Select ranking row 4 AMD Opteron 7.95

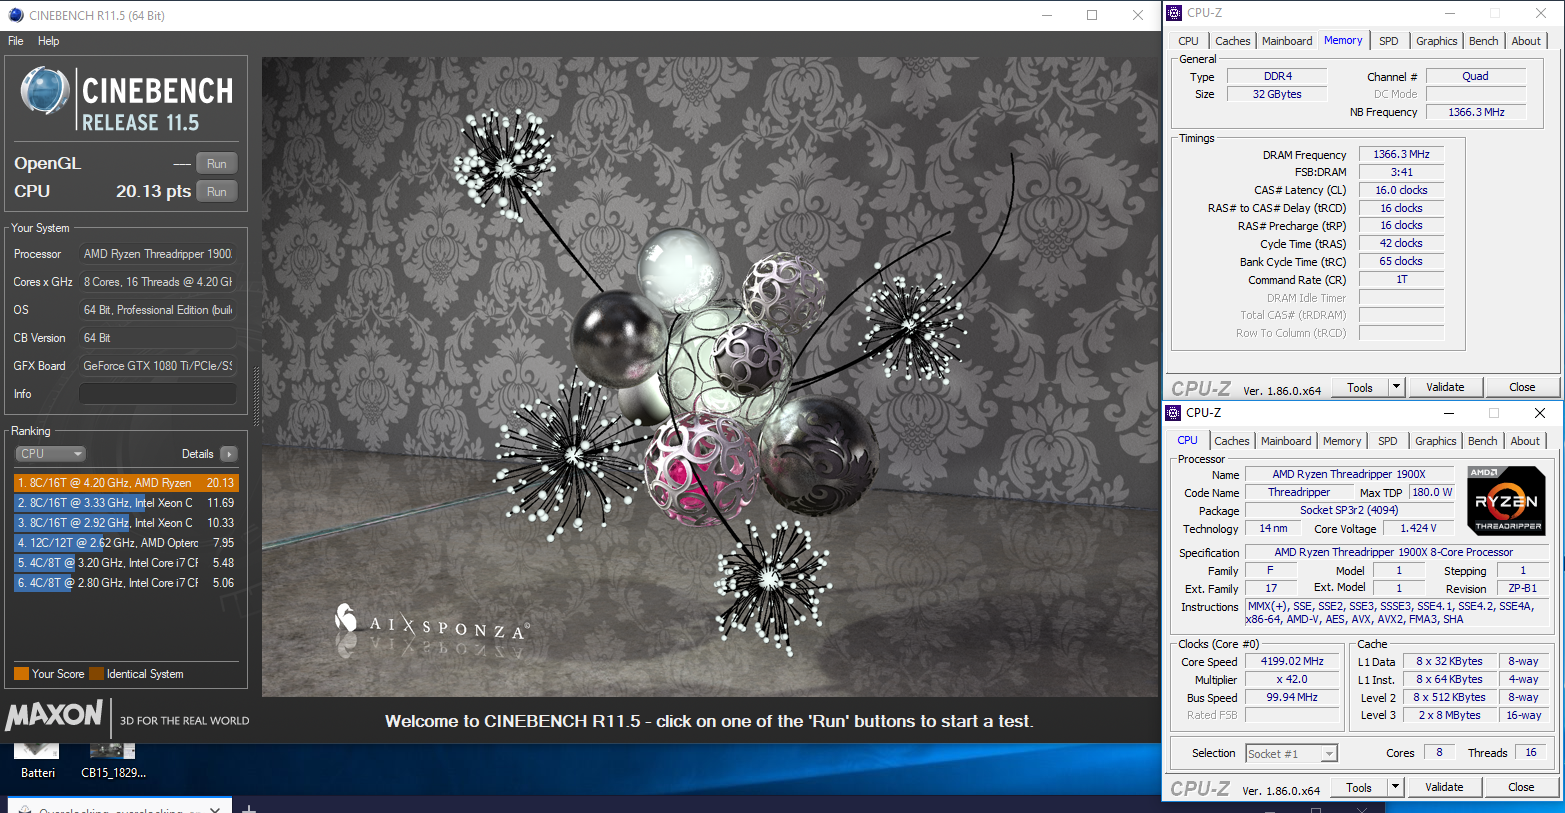(x=126, y=543)
